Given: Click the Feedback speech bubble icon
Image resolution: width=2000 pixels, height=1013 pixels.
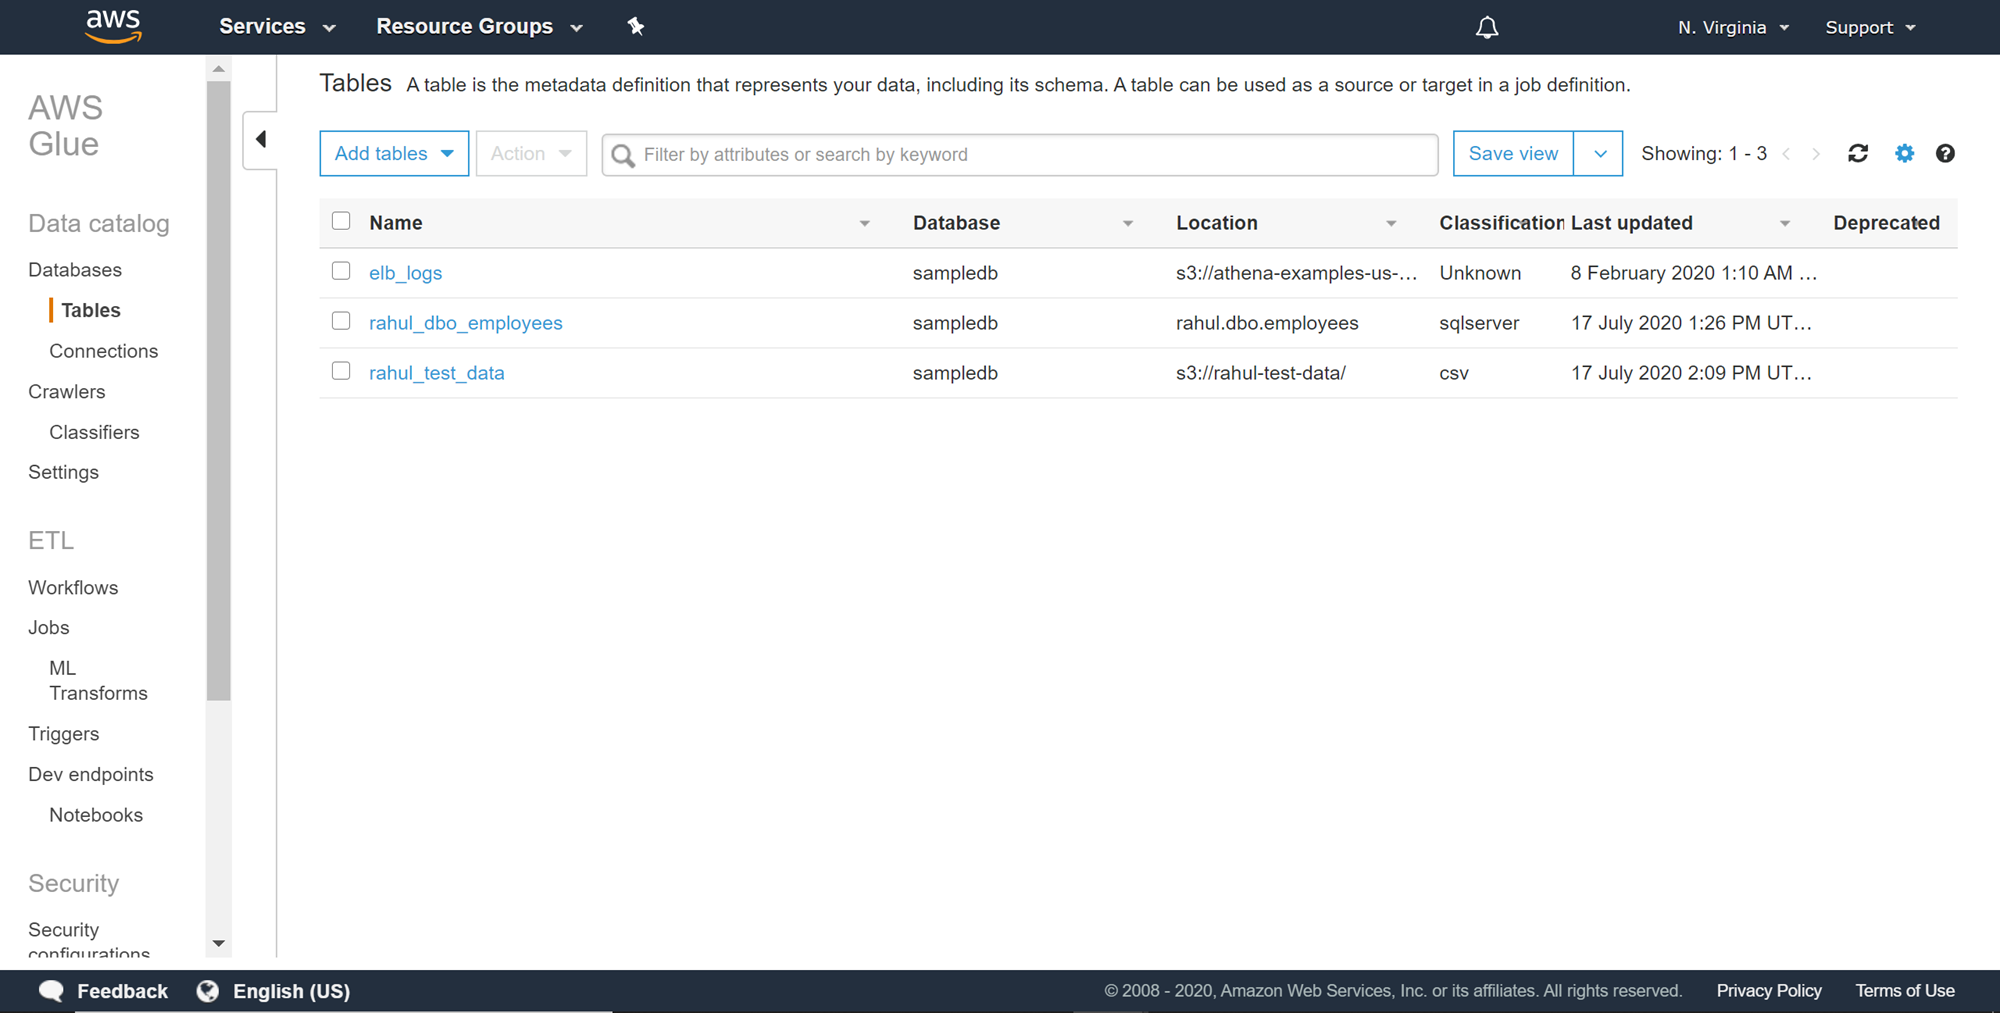Looking at the screenshot, I should [x=51, y=991].
